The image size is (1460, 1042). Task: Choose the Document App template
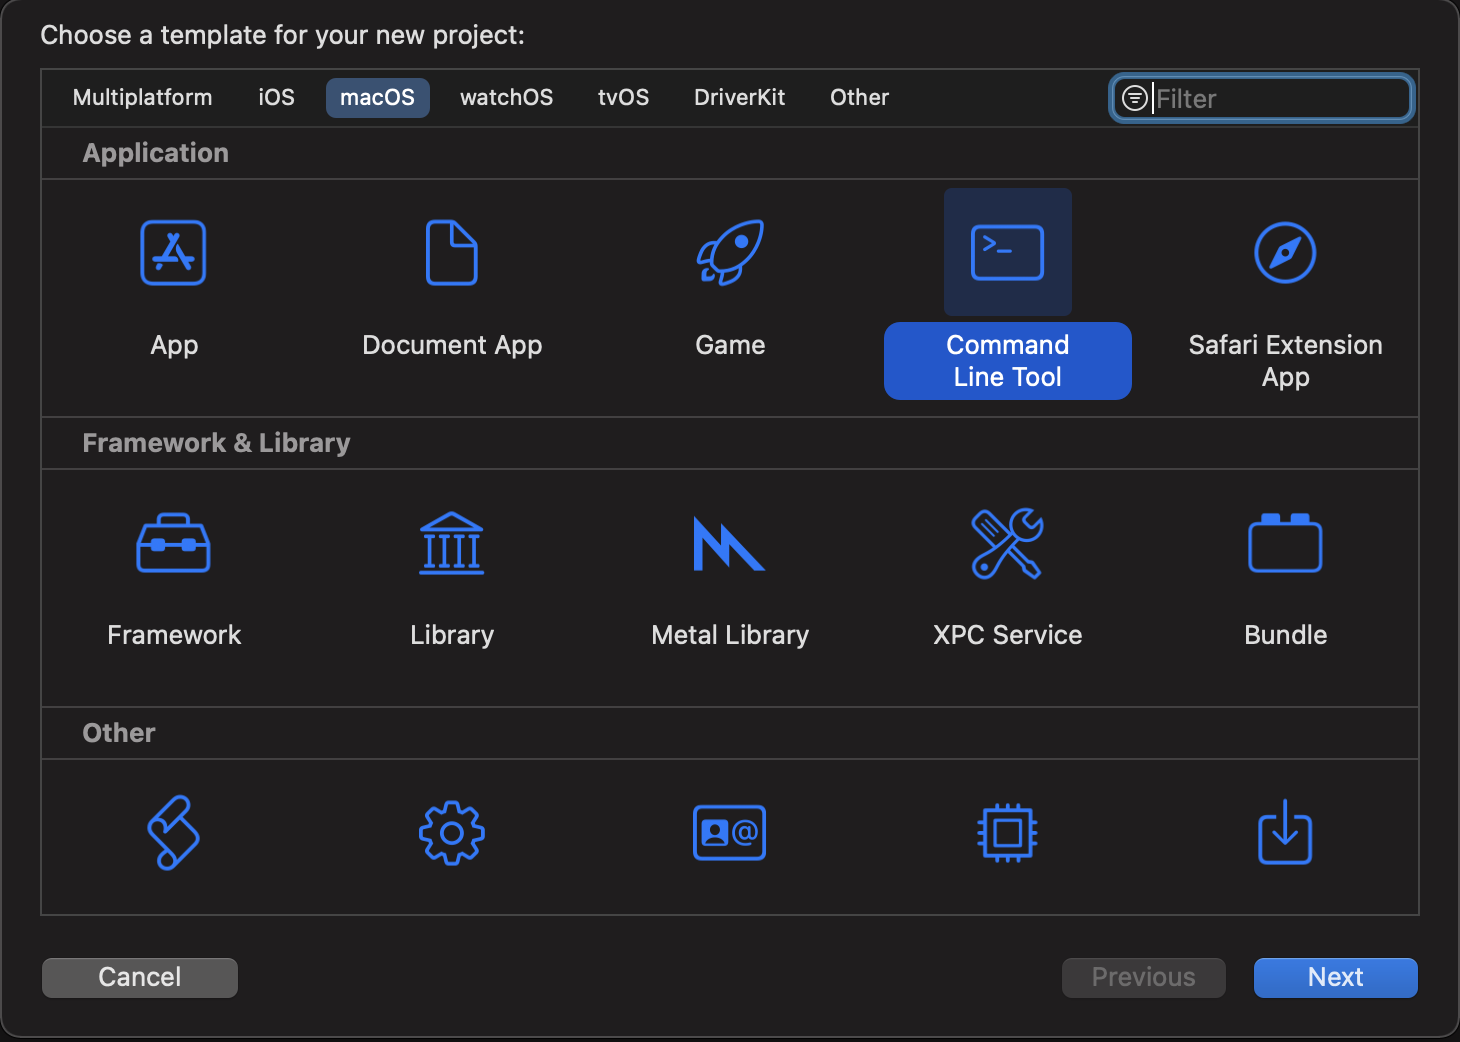(x=451, y=253)
